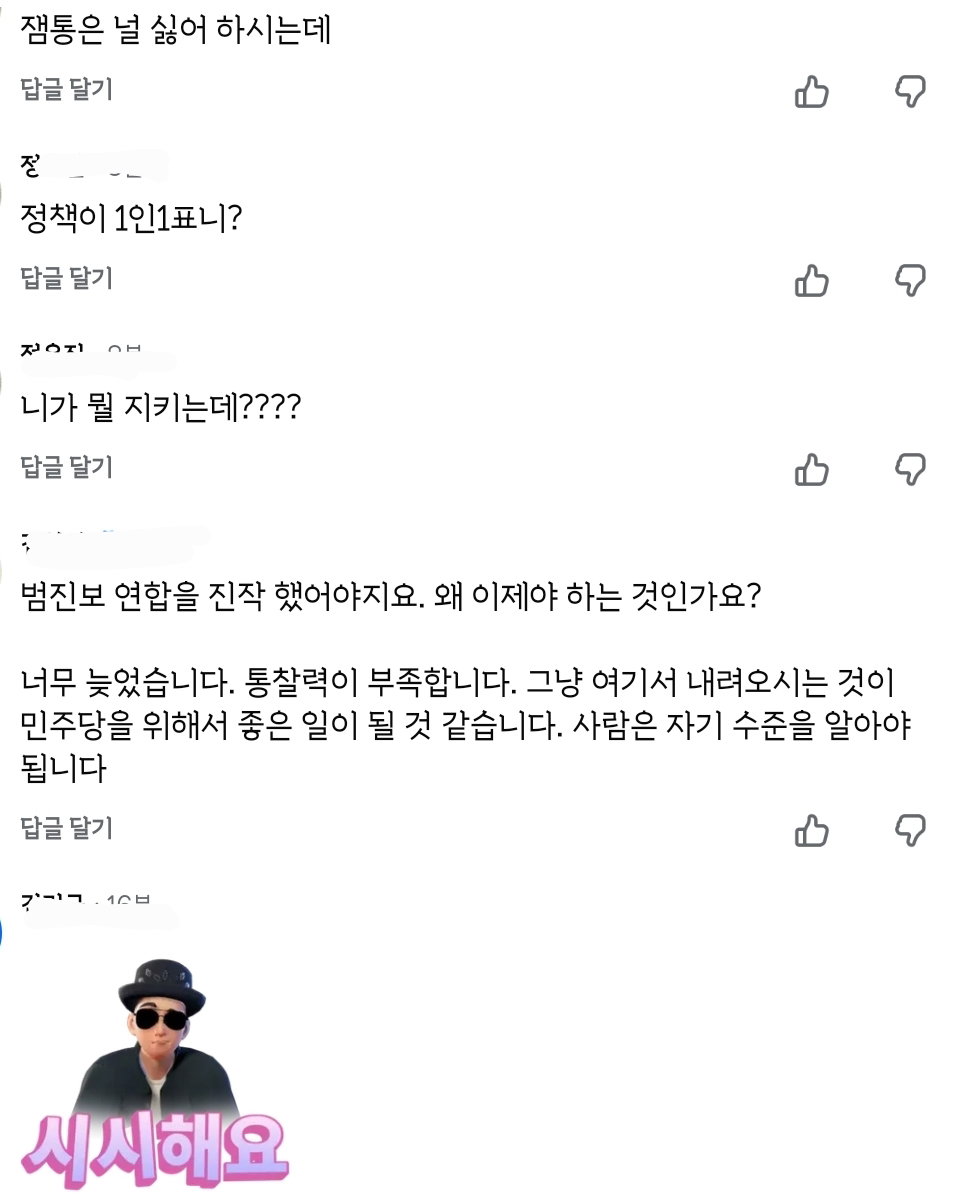Click the blurred username above '정책이 1인1표니?'
This screenshot has width=964, height=1198.
[92, 166]
